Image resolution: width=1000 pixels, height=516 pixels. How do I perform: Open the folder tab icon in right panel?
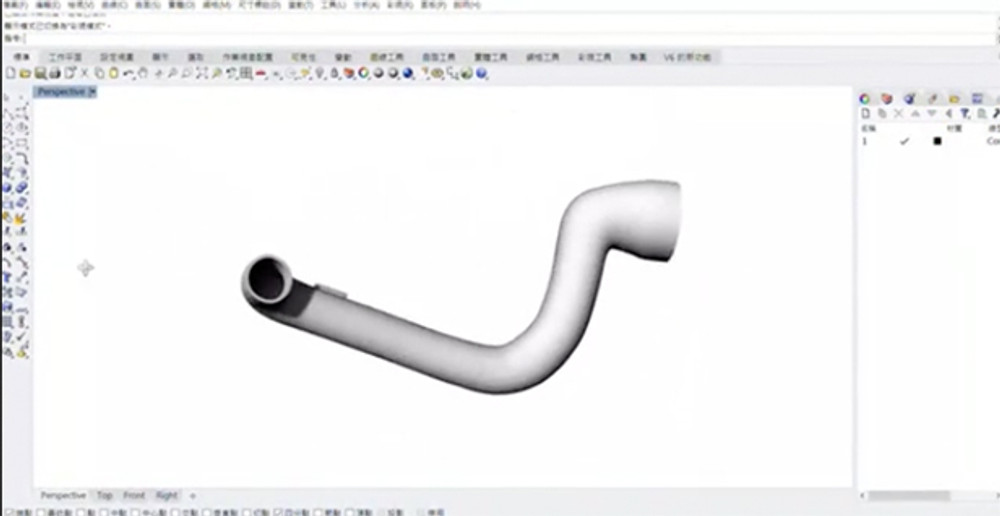[954, 99]
